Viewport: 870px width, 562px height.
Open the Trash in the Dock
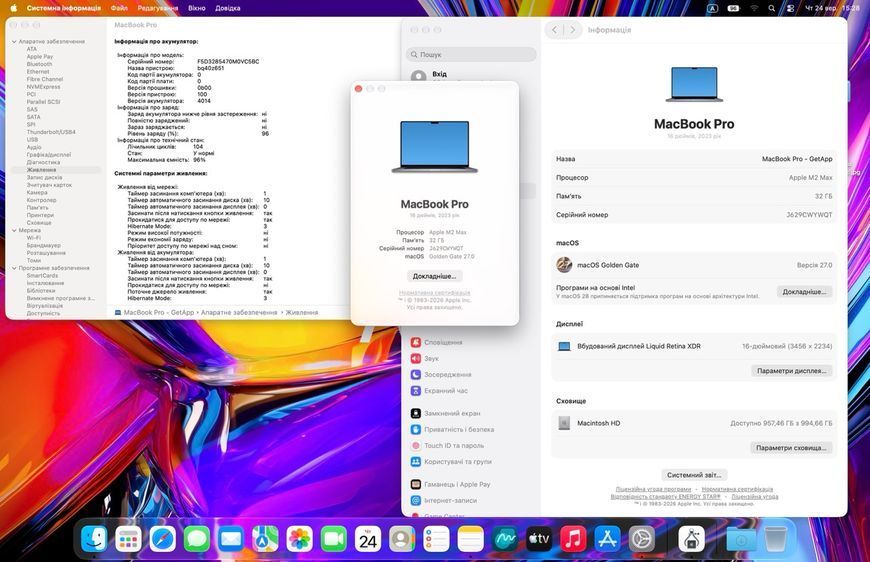775,539
